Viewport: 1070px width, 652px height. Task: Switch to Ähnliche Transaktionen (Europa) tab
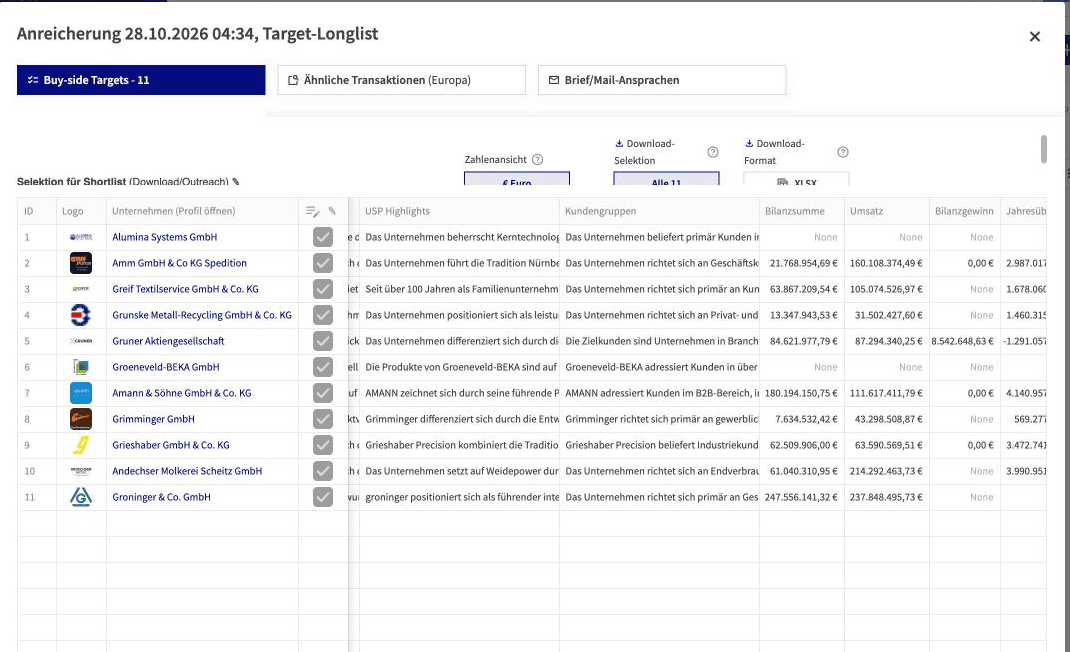[401, 80]
